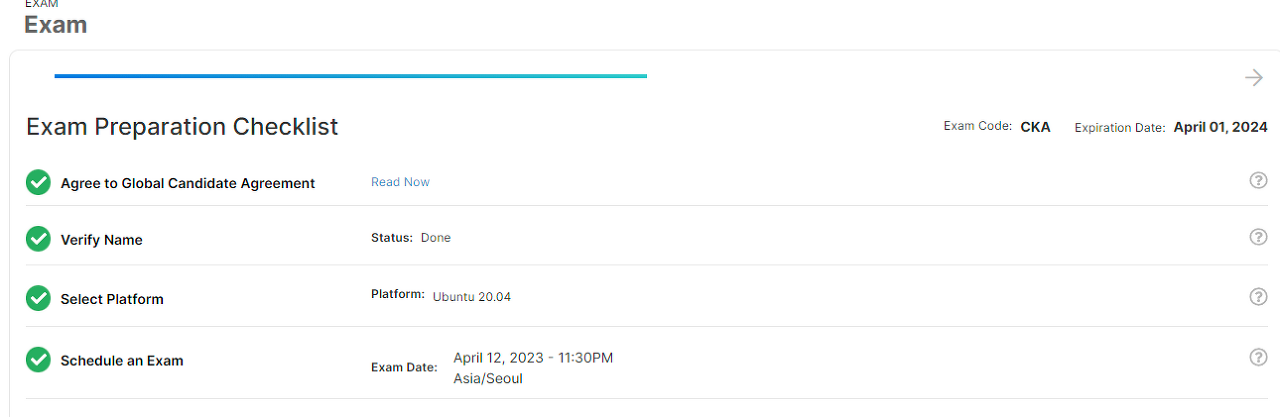
Task: Click green checkmark beside Agree to Global Candidate Agreement
Action: pos(38,183)
